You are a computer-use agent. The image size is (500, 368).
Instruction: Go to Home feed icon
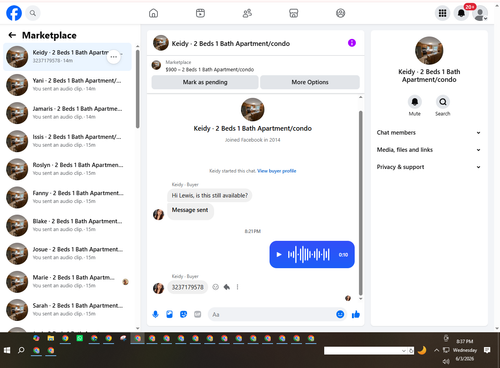pyautogui.click(x=153, y=13)
